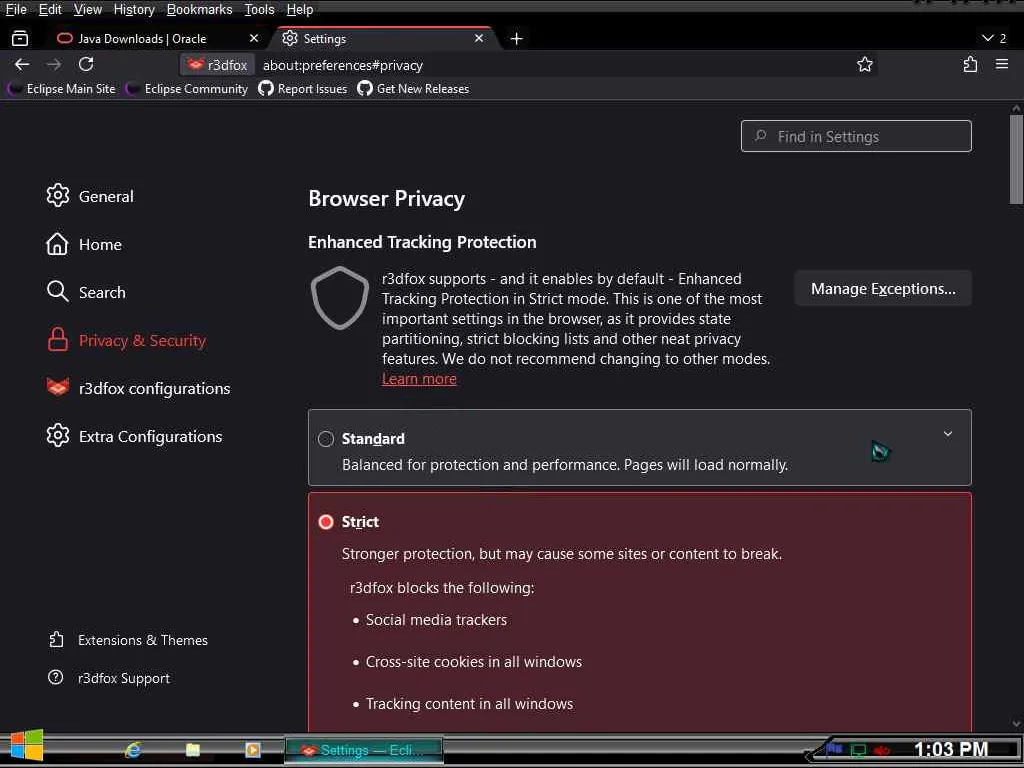The width and height of the screenshot is (1024, 768).
Task: Click the taskbar clock showing 1:03 PM
Action: 951,749
